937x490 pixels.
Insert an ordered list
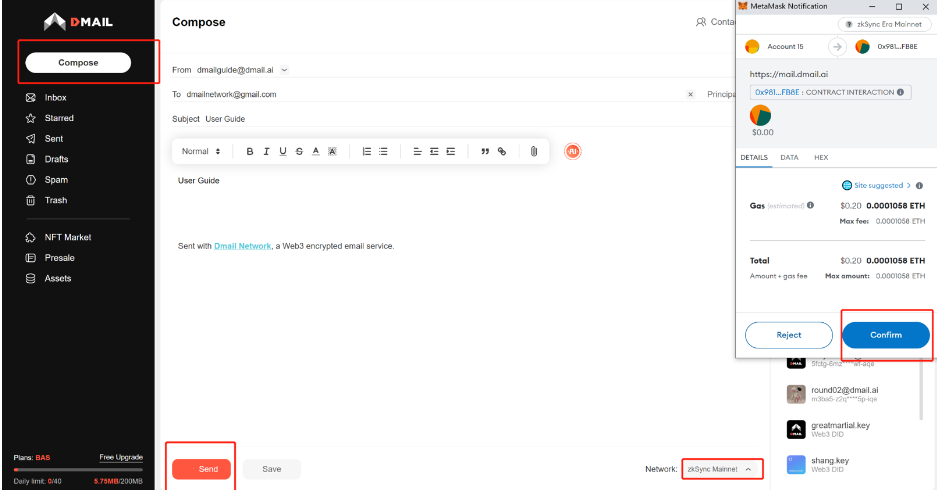coord(367,152)
